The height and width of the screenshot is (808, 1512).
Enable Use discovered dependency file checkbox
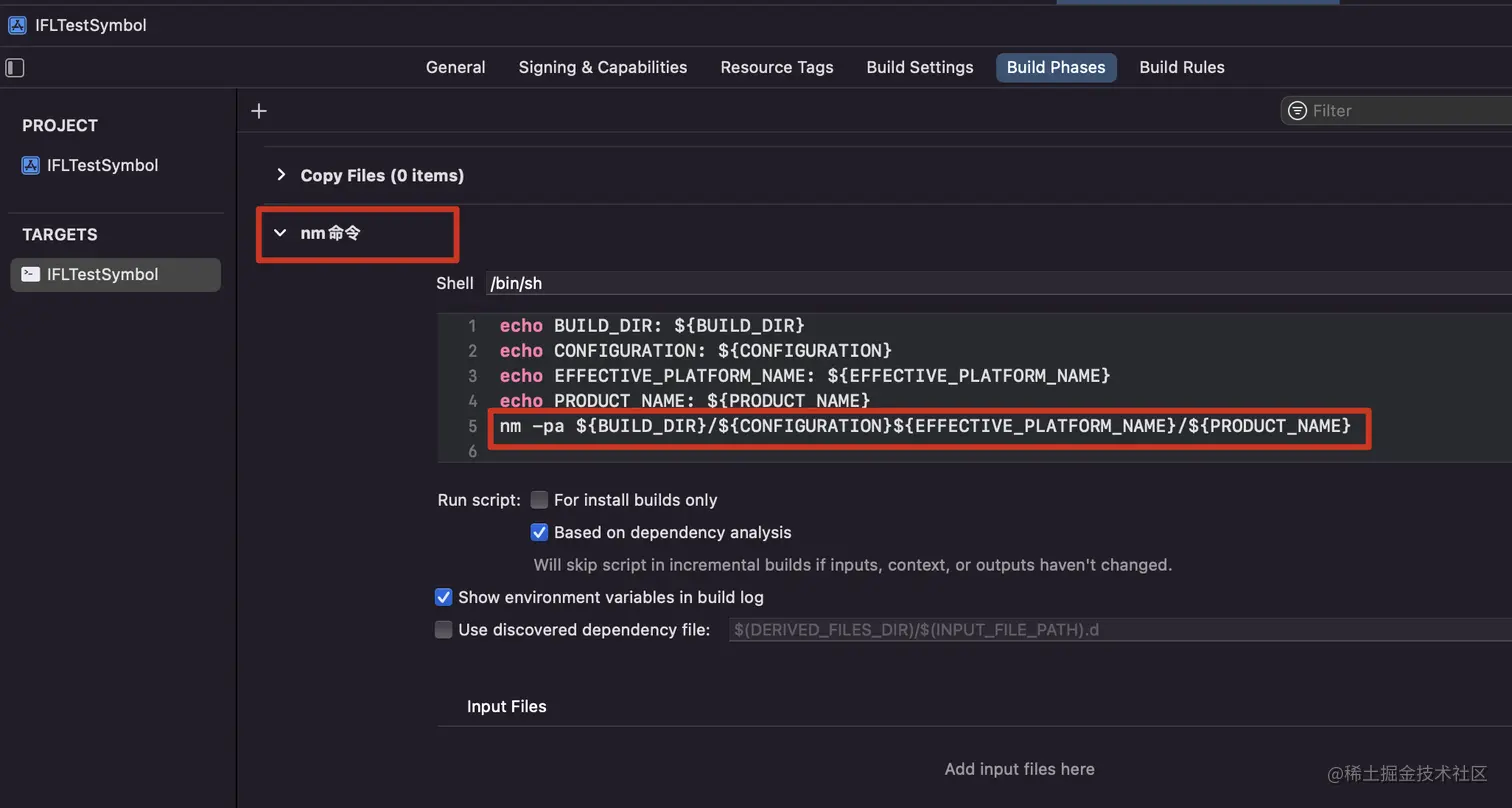[443, 630]
